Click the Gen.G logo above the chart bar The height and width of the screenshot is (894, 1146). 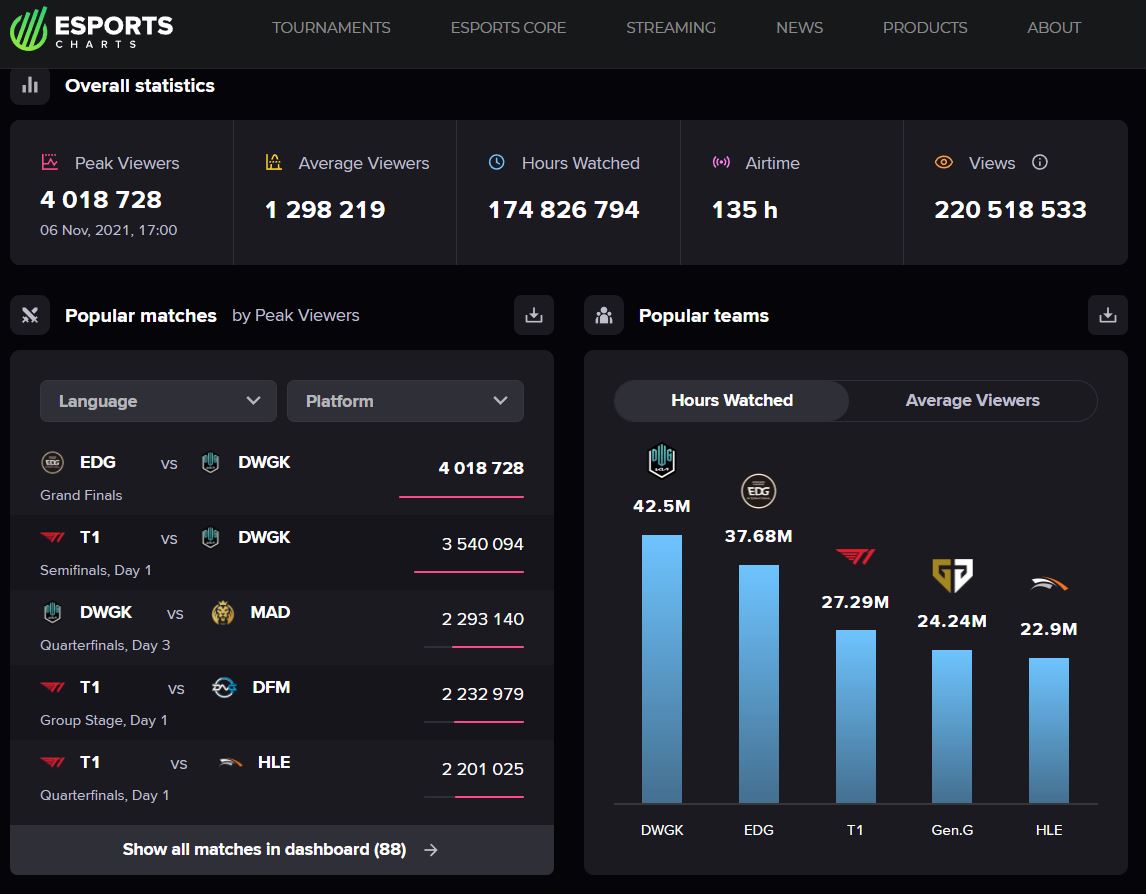pyautogui.click(x=952, y=575)
